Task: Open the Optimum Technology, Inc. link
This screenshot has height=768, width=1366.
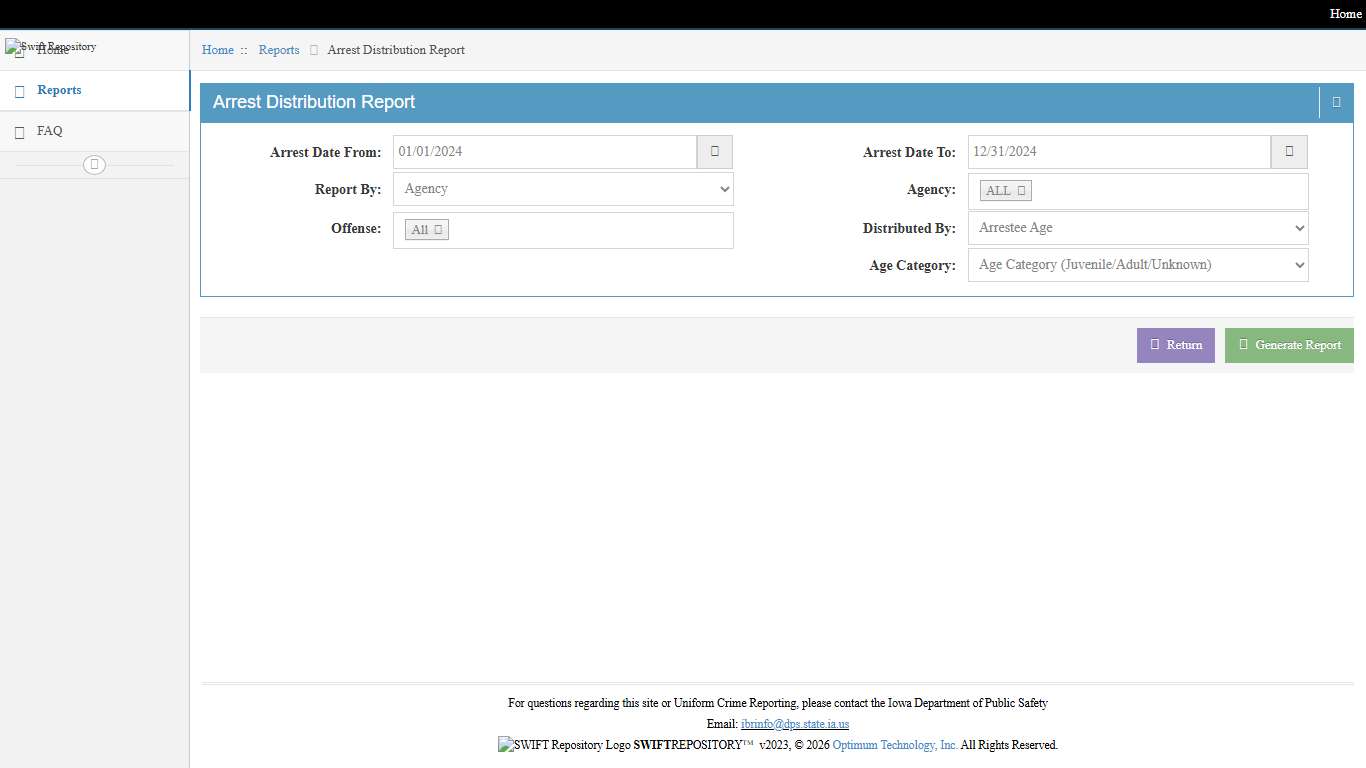Action: click(x=894, y=745)
